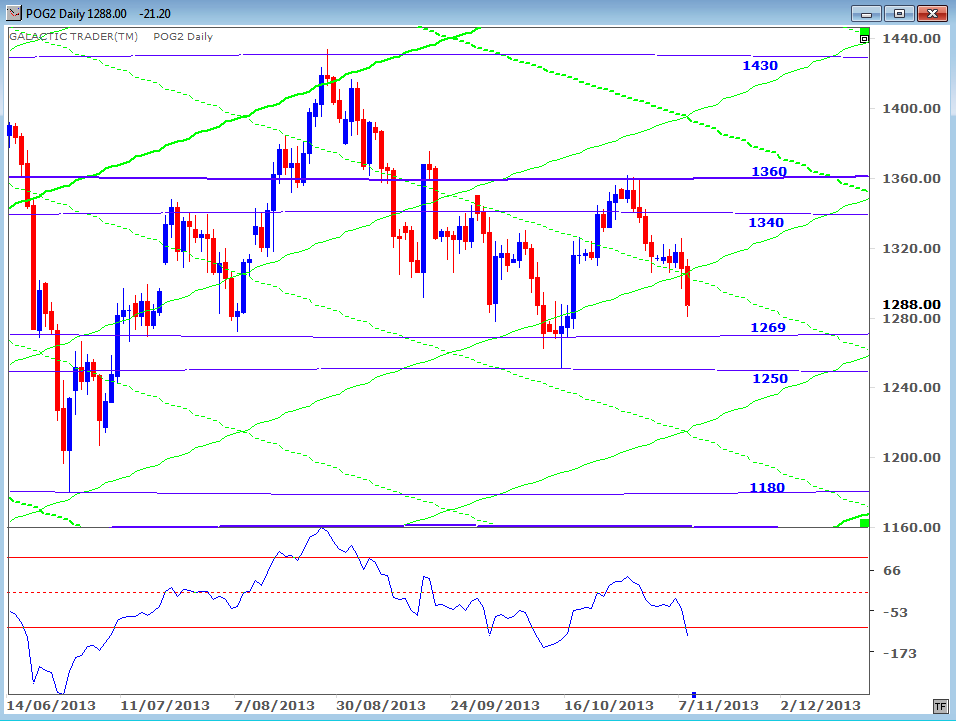Image resolution: width=956 pixels, height=721 pixels.
Task: Select the 1340 price level label
Action: coord(766,223)
